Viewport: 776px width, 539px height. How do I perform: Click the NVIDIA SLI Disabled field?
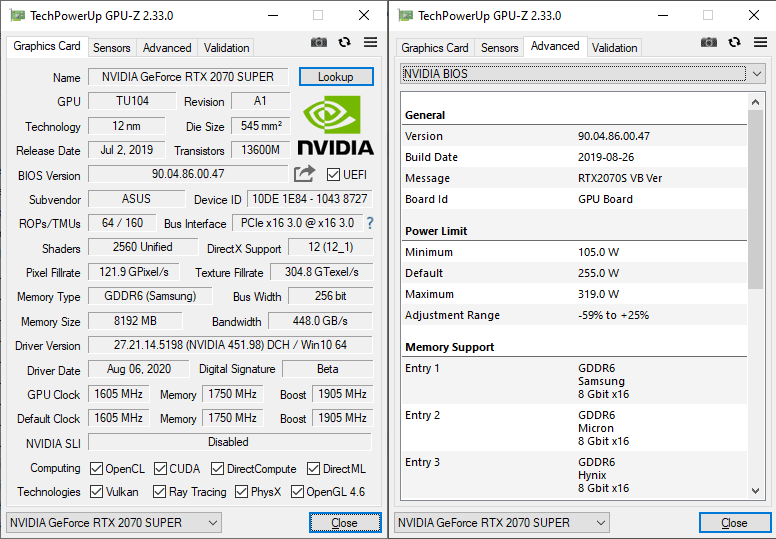[230, 442]
